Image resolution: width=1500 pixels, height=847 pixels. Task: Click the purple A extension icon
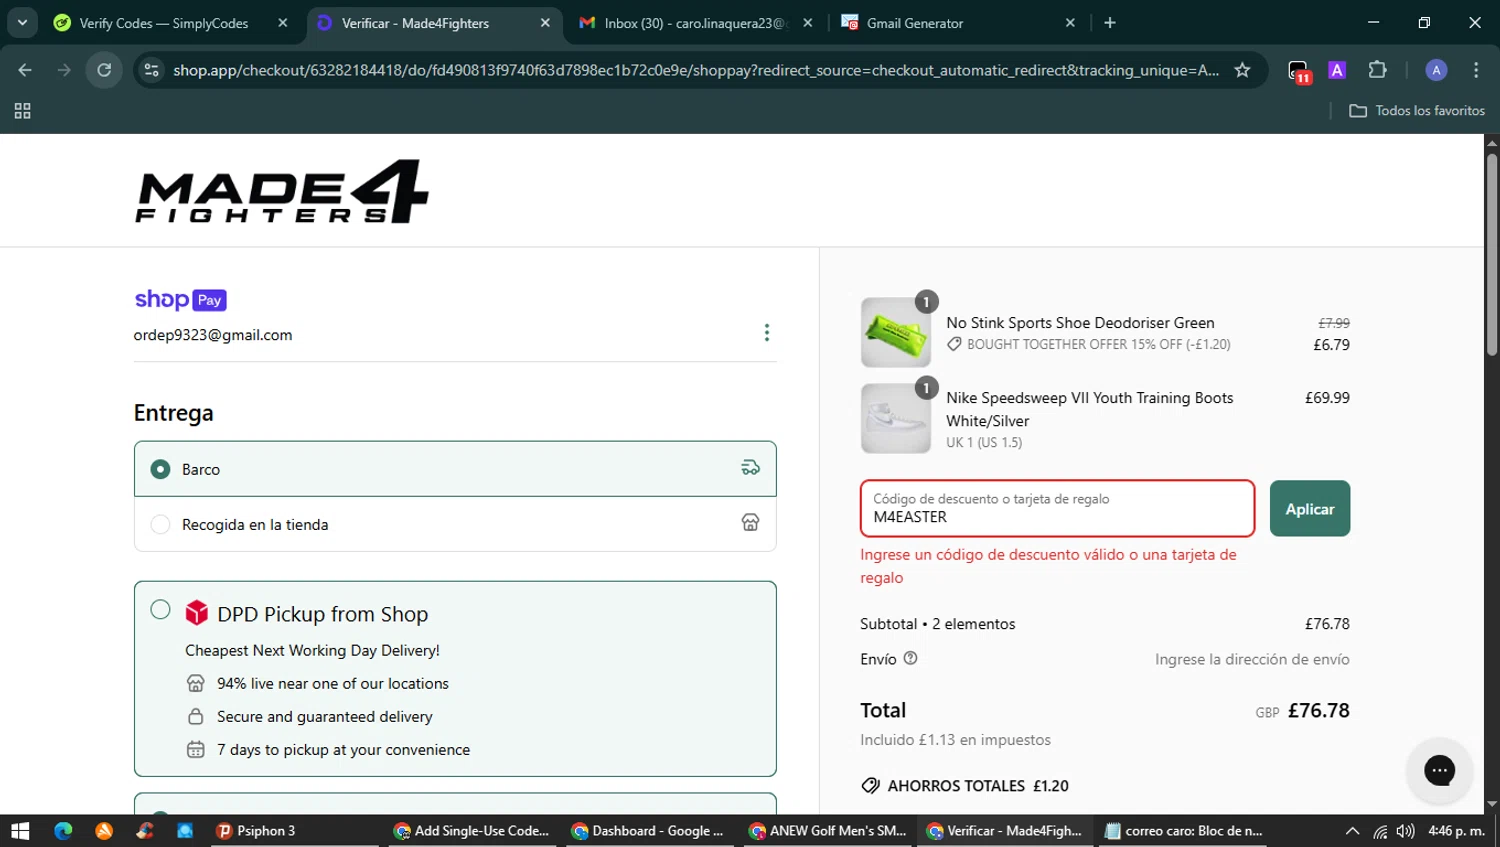(1337, 70)
